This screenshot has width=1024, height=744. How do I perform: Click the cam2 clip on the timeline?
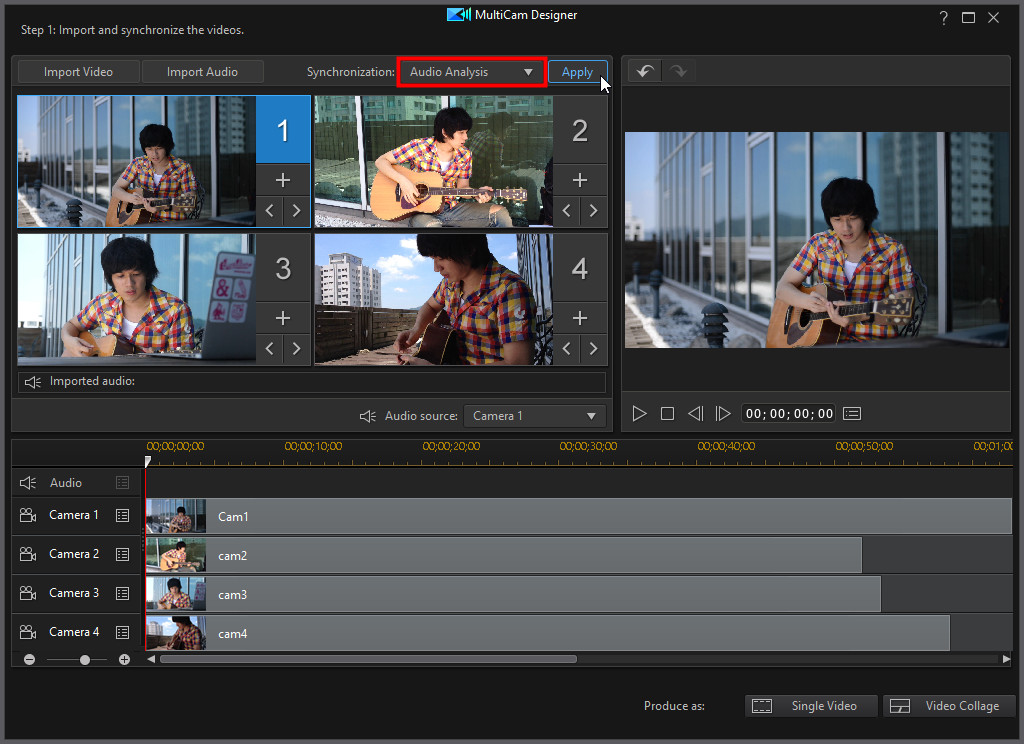coord(500,555)
